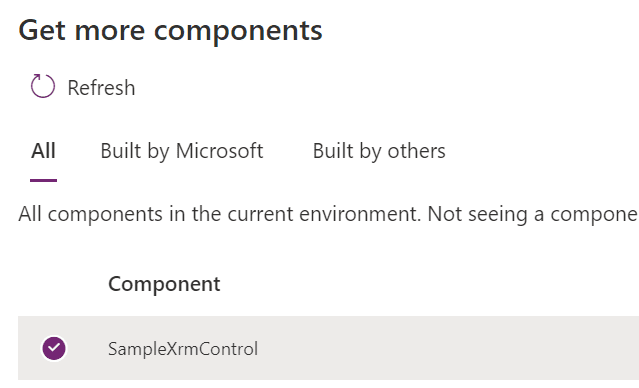Sort by the Component column header
The width and height of the screenshot is (639, 388).
click(164, 284)
